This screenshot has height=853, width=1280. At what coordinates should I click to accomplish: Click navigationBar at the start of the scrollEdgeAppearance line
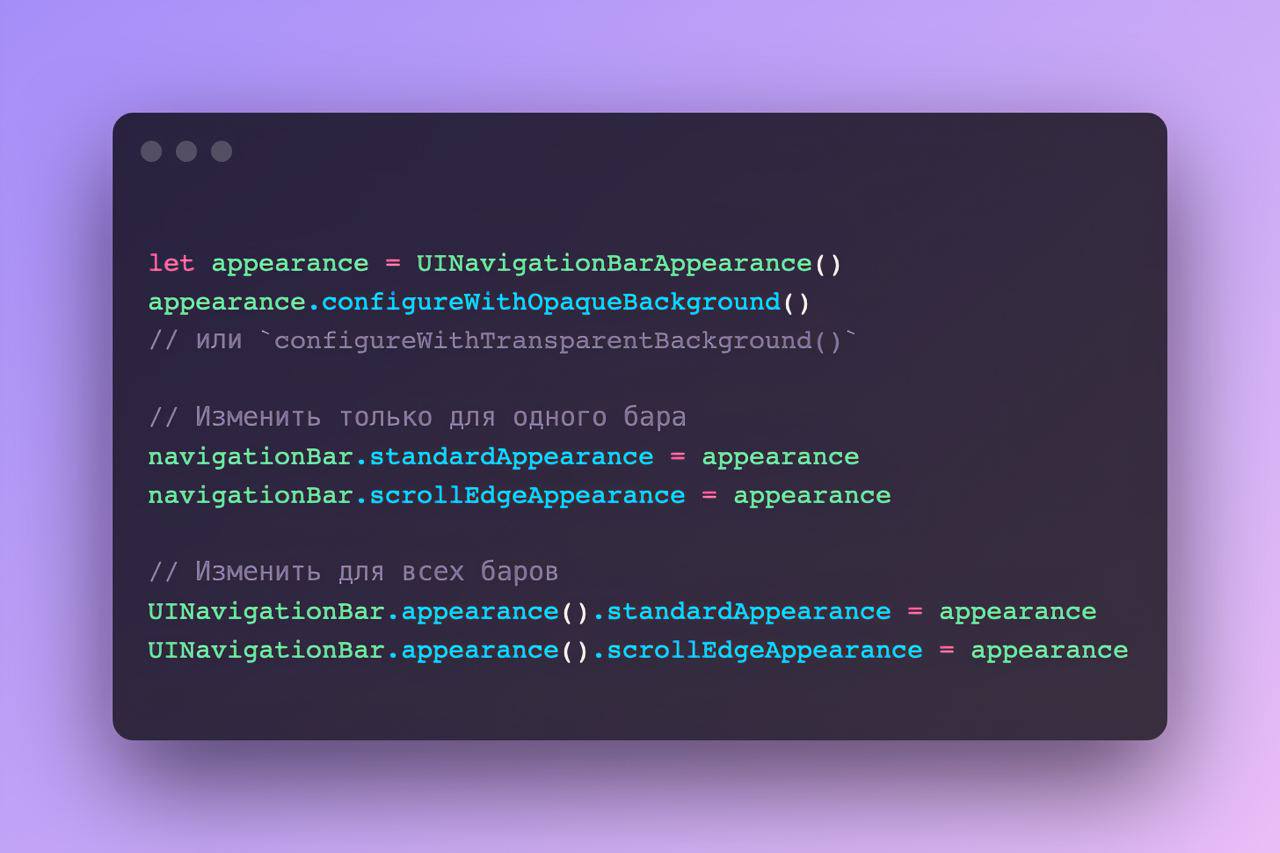point(251,495)
